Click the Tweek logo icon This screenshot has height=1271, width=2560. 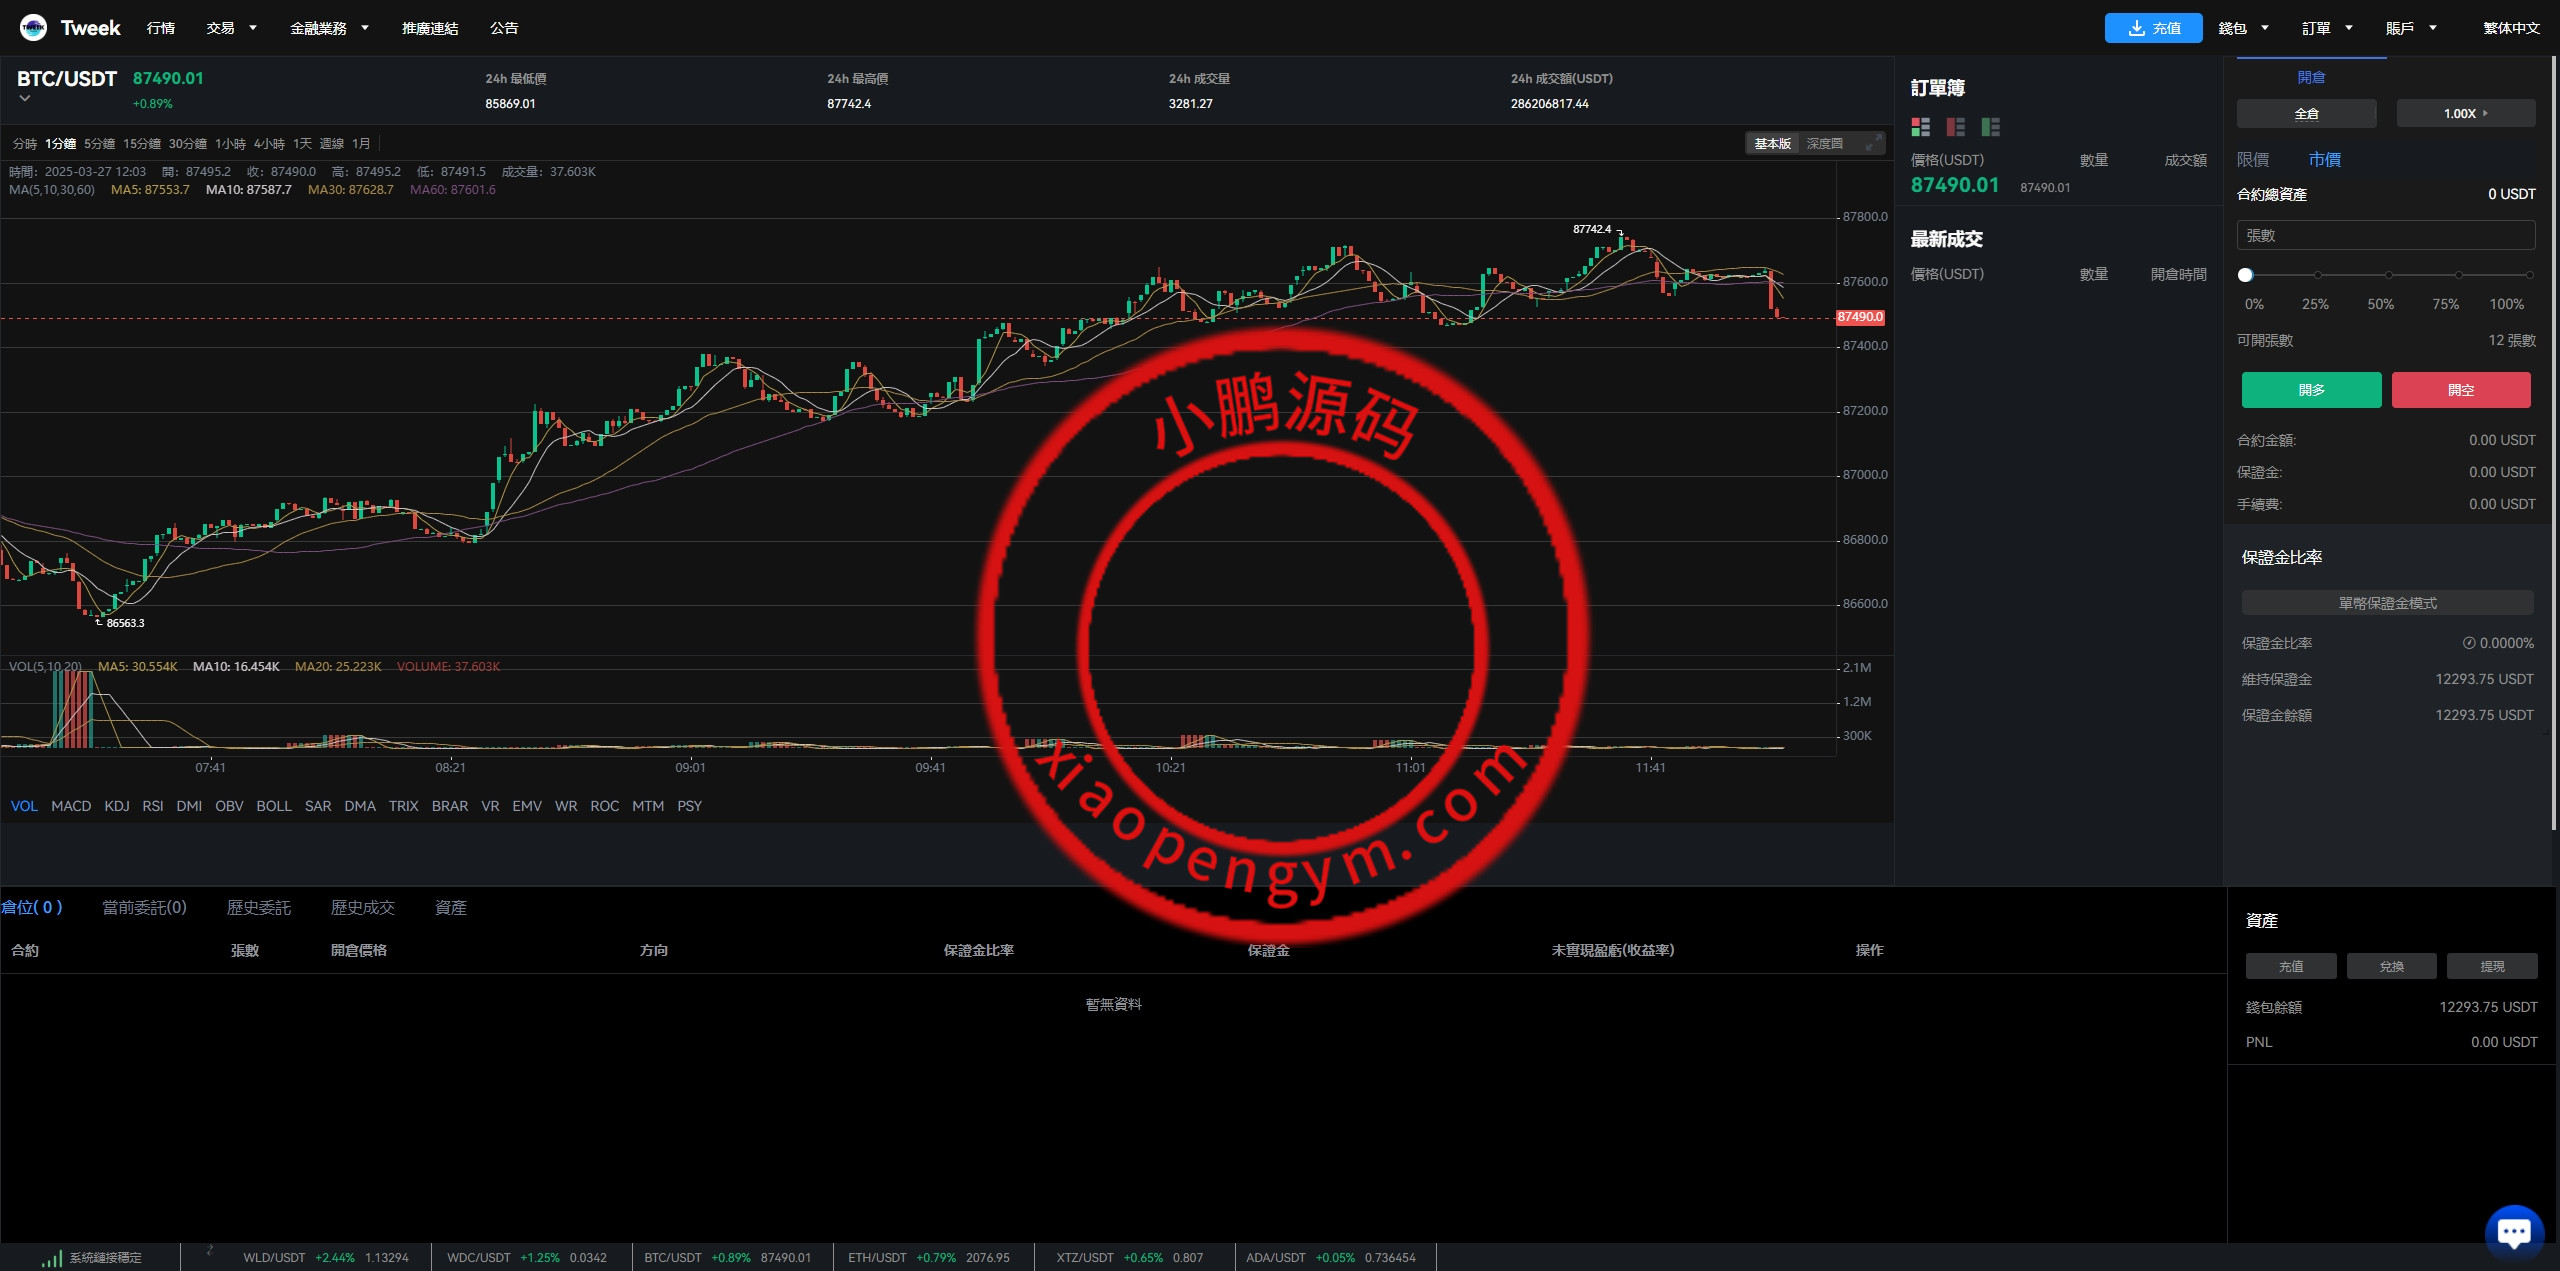click(x=33, y=28)
